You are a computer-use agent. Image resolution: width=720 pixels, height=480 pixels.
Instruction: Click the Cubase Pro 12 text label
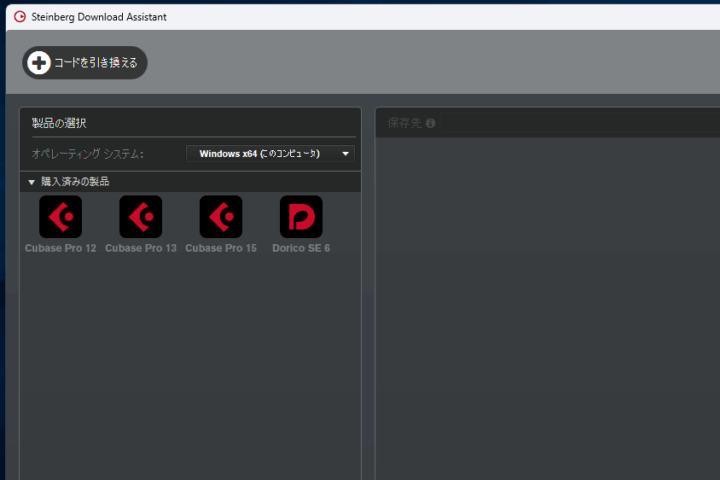[x=60, y=248]
